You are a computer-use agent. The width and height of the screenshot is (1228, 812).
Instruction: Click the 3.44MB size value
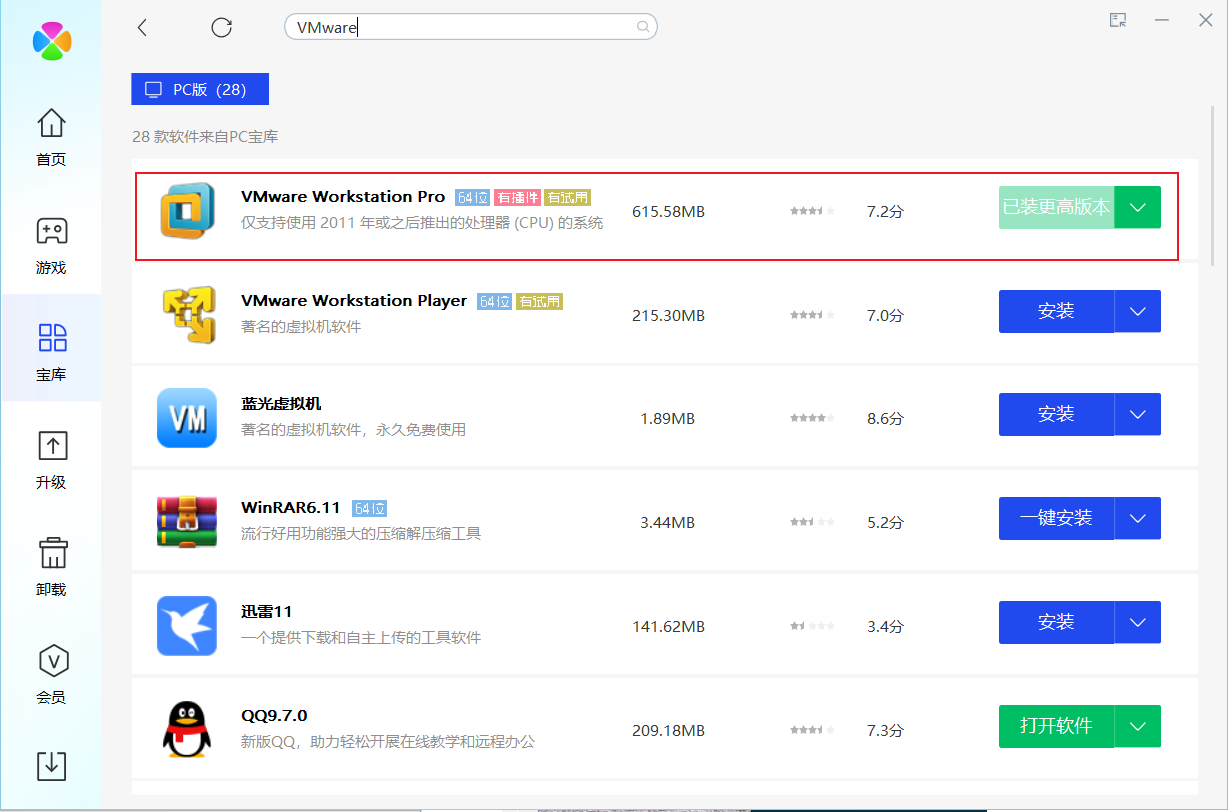point(668,522)
